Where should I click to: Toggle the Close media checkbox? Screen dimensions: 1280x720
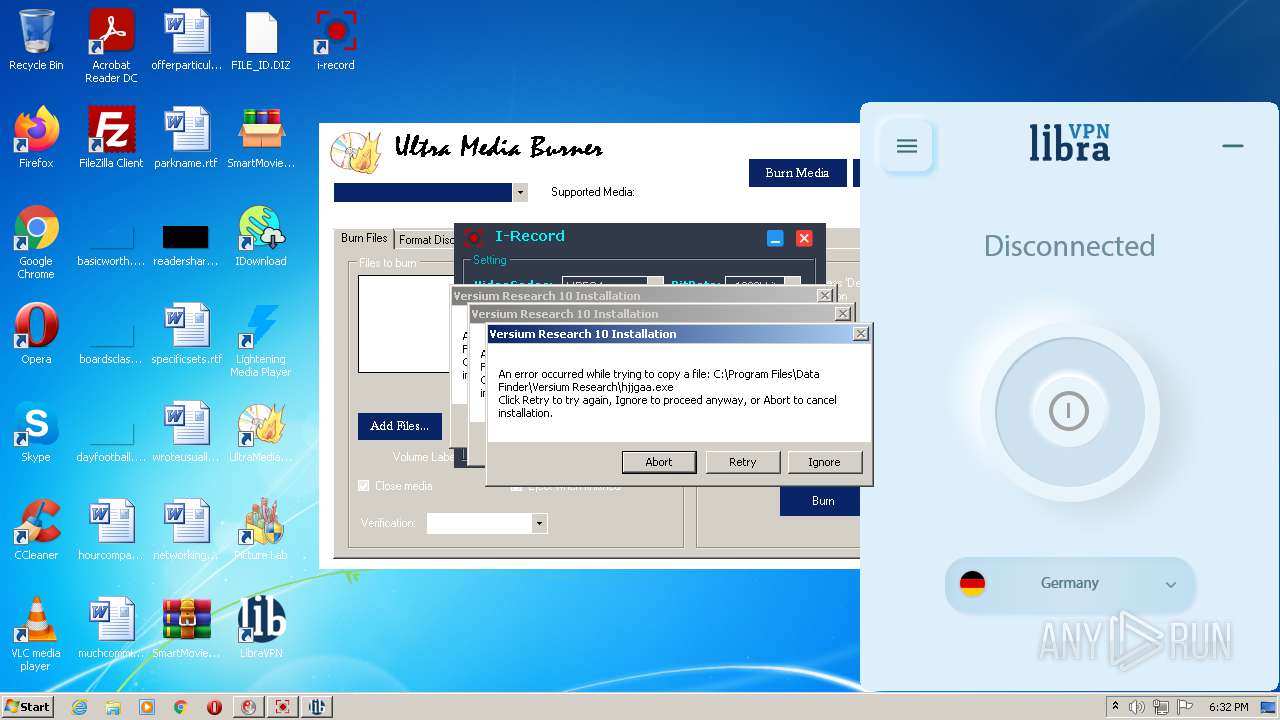click(364, 486)
